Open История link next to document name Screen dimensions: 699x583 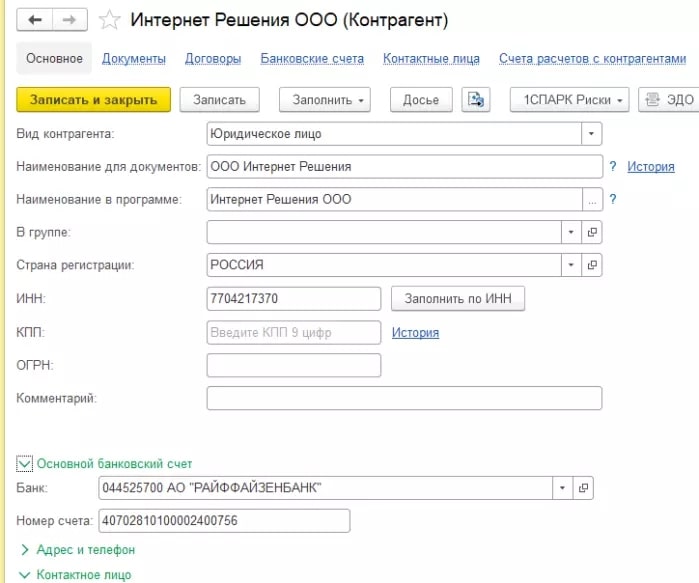[x=651, y=166]
